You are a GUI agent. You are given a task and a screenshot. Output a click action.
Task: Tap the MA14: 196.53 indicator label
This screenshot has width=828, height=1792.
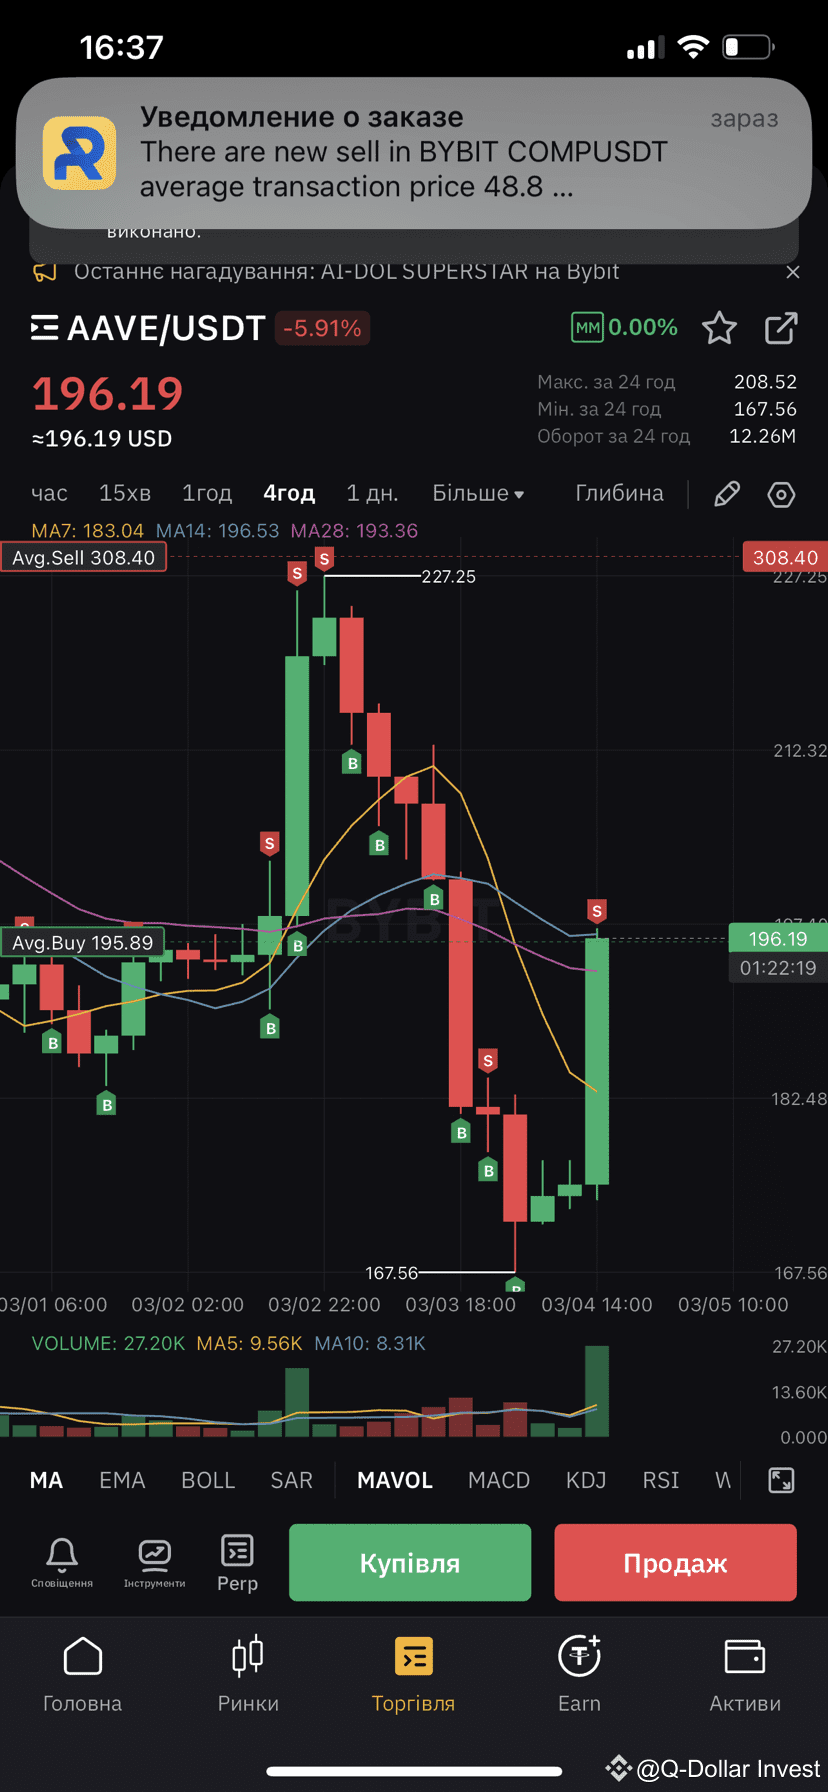(x=218, y=530)
